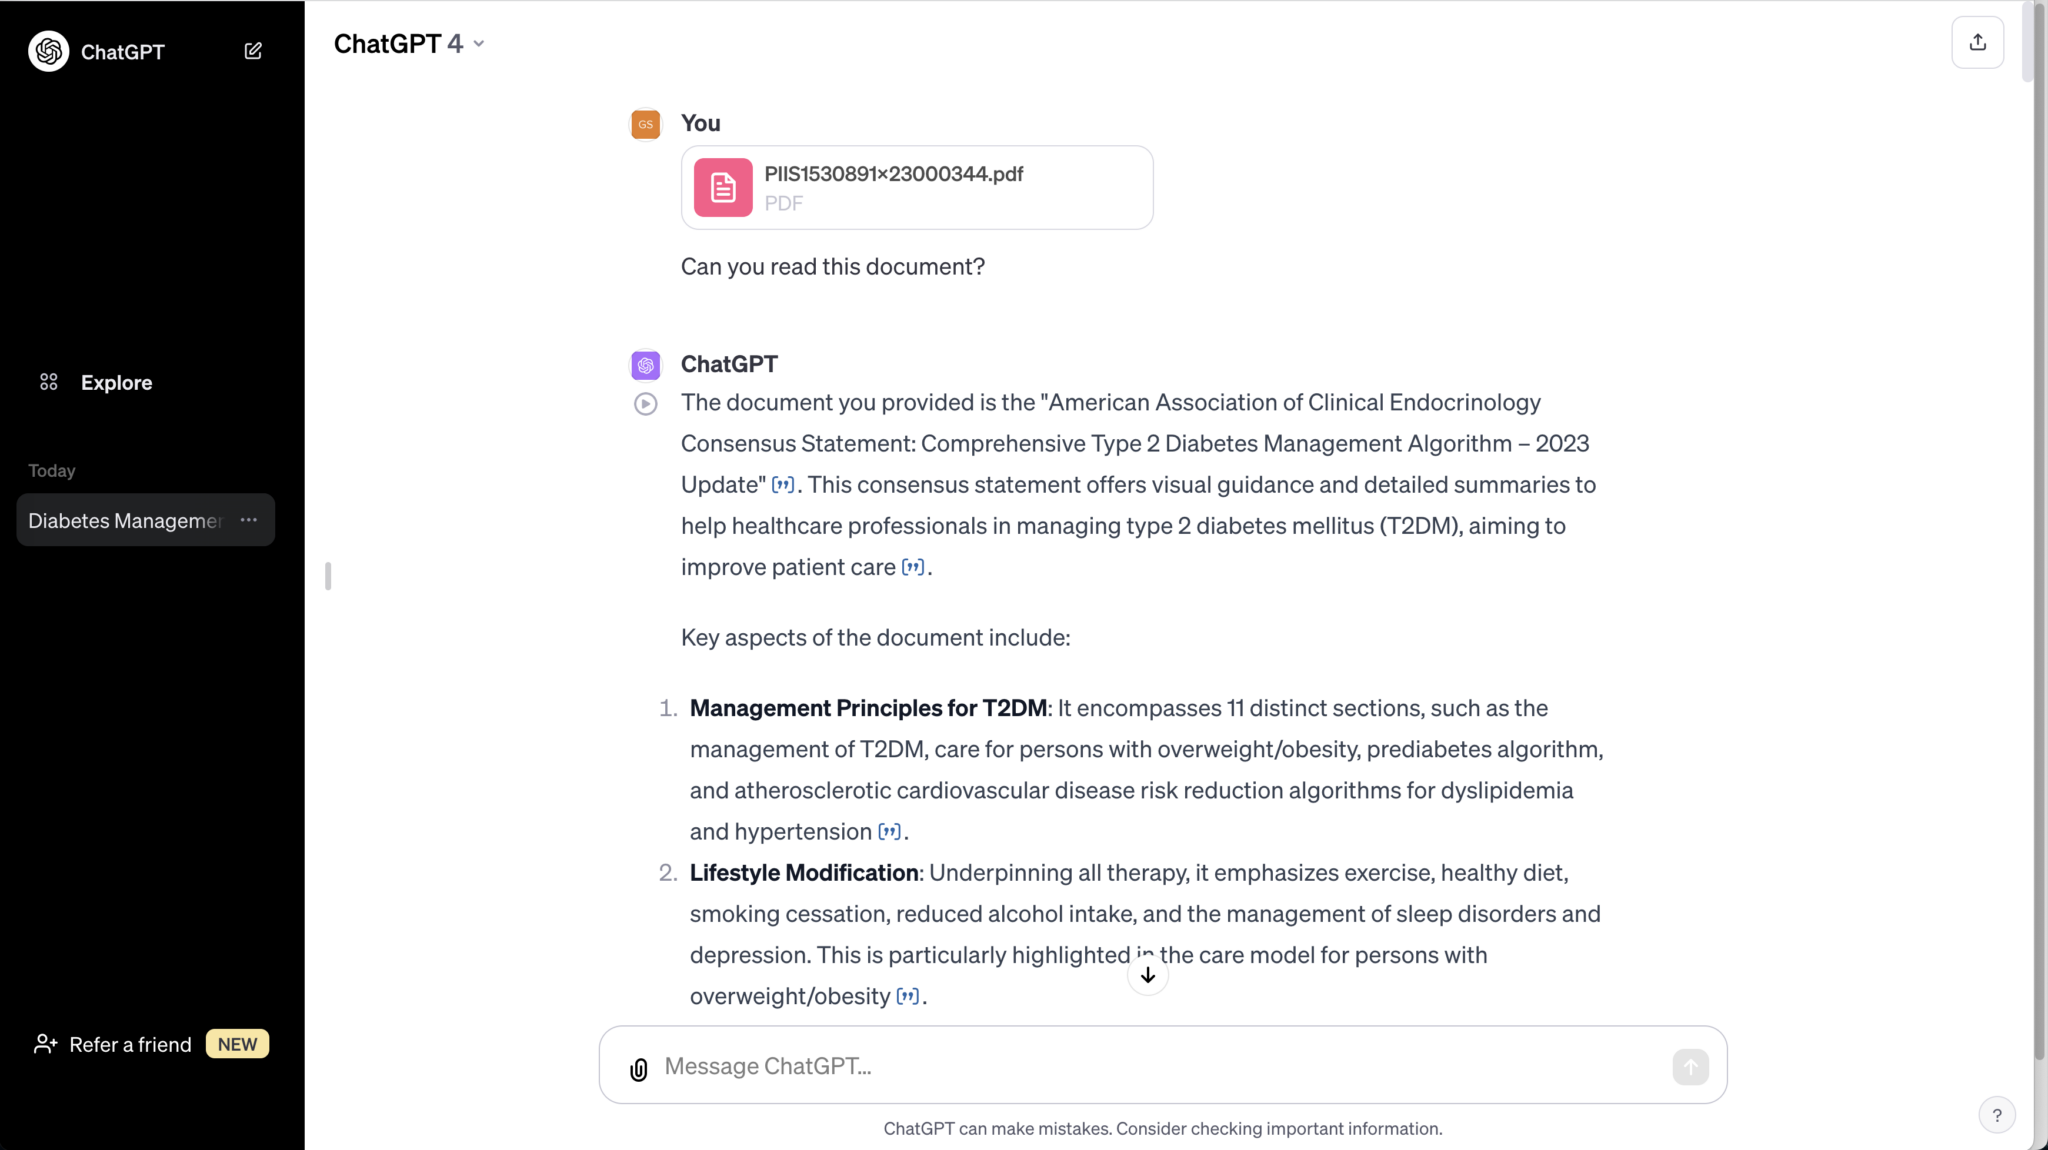Click the GS user avatar
The width and height of the screenshot is (2048, 1150).
coord(645,124)
